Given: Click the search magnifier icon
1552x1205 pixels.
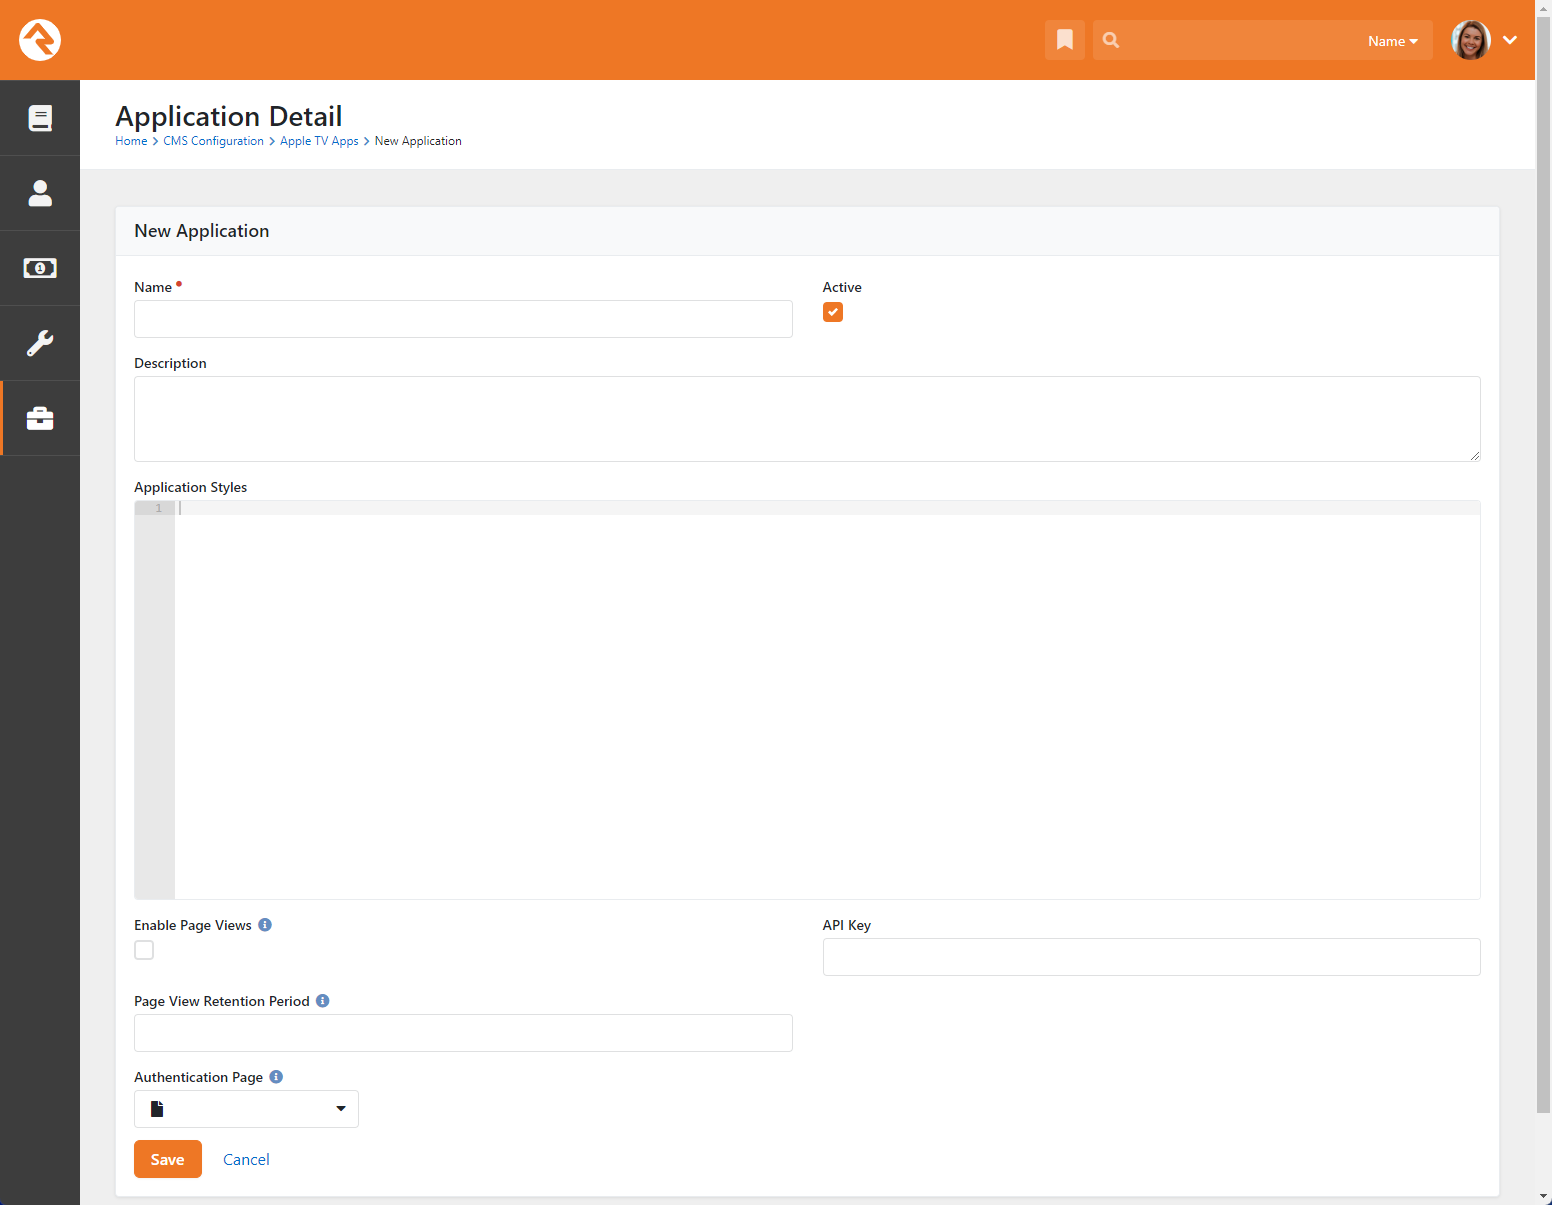Looking at the screenshot, I should 1111,40.
